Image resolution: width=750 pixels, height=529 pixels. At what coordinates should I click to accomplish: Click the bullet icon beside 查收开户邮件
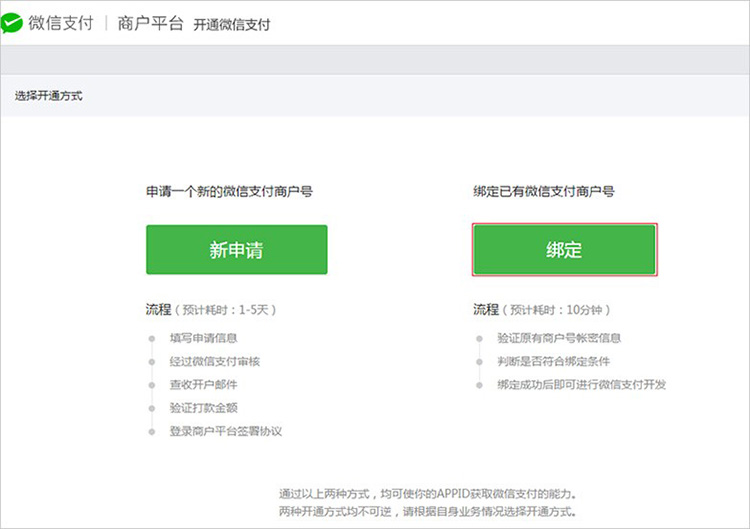(153, 385)
